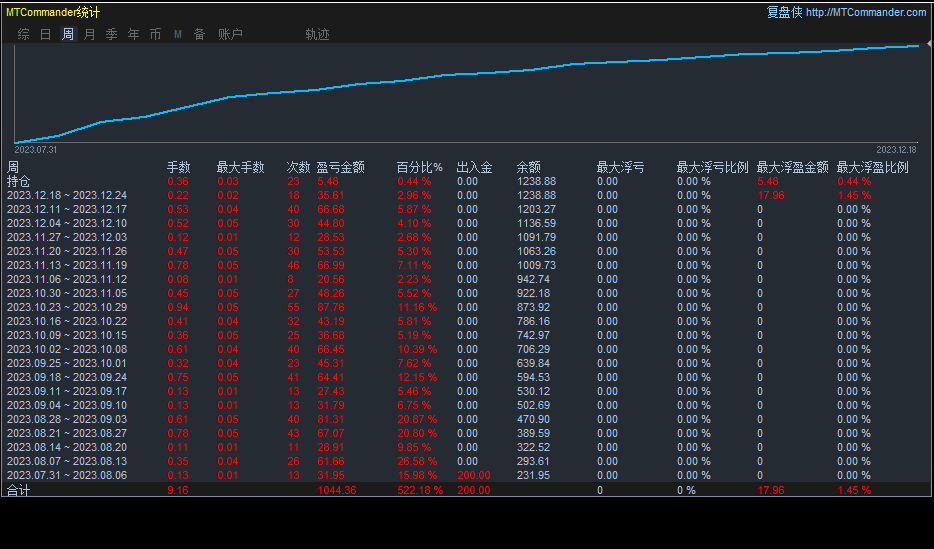
Task: Select the M tab
Action: pyautogui.click(x=178, y=35)
